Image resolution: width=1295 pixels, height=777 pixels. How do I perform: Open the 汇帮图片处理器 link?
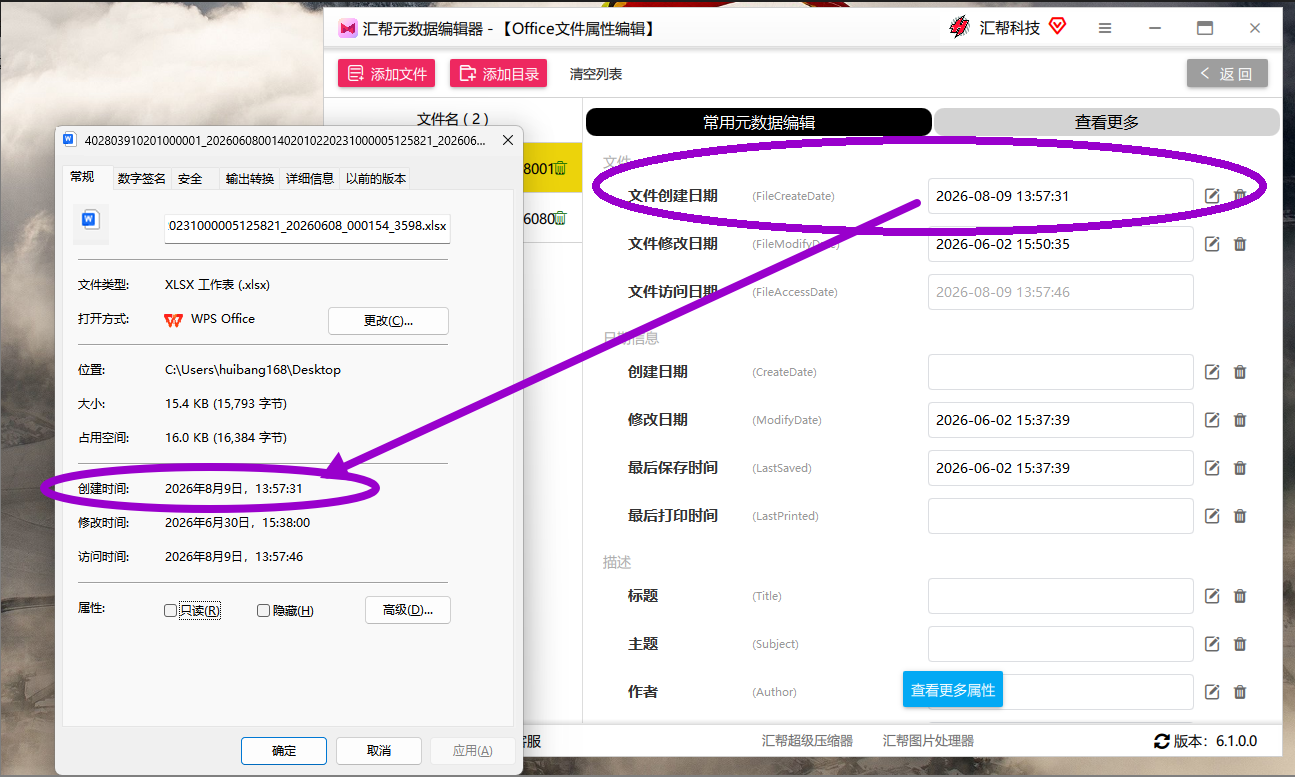coord(928,741)
